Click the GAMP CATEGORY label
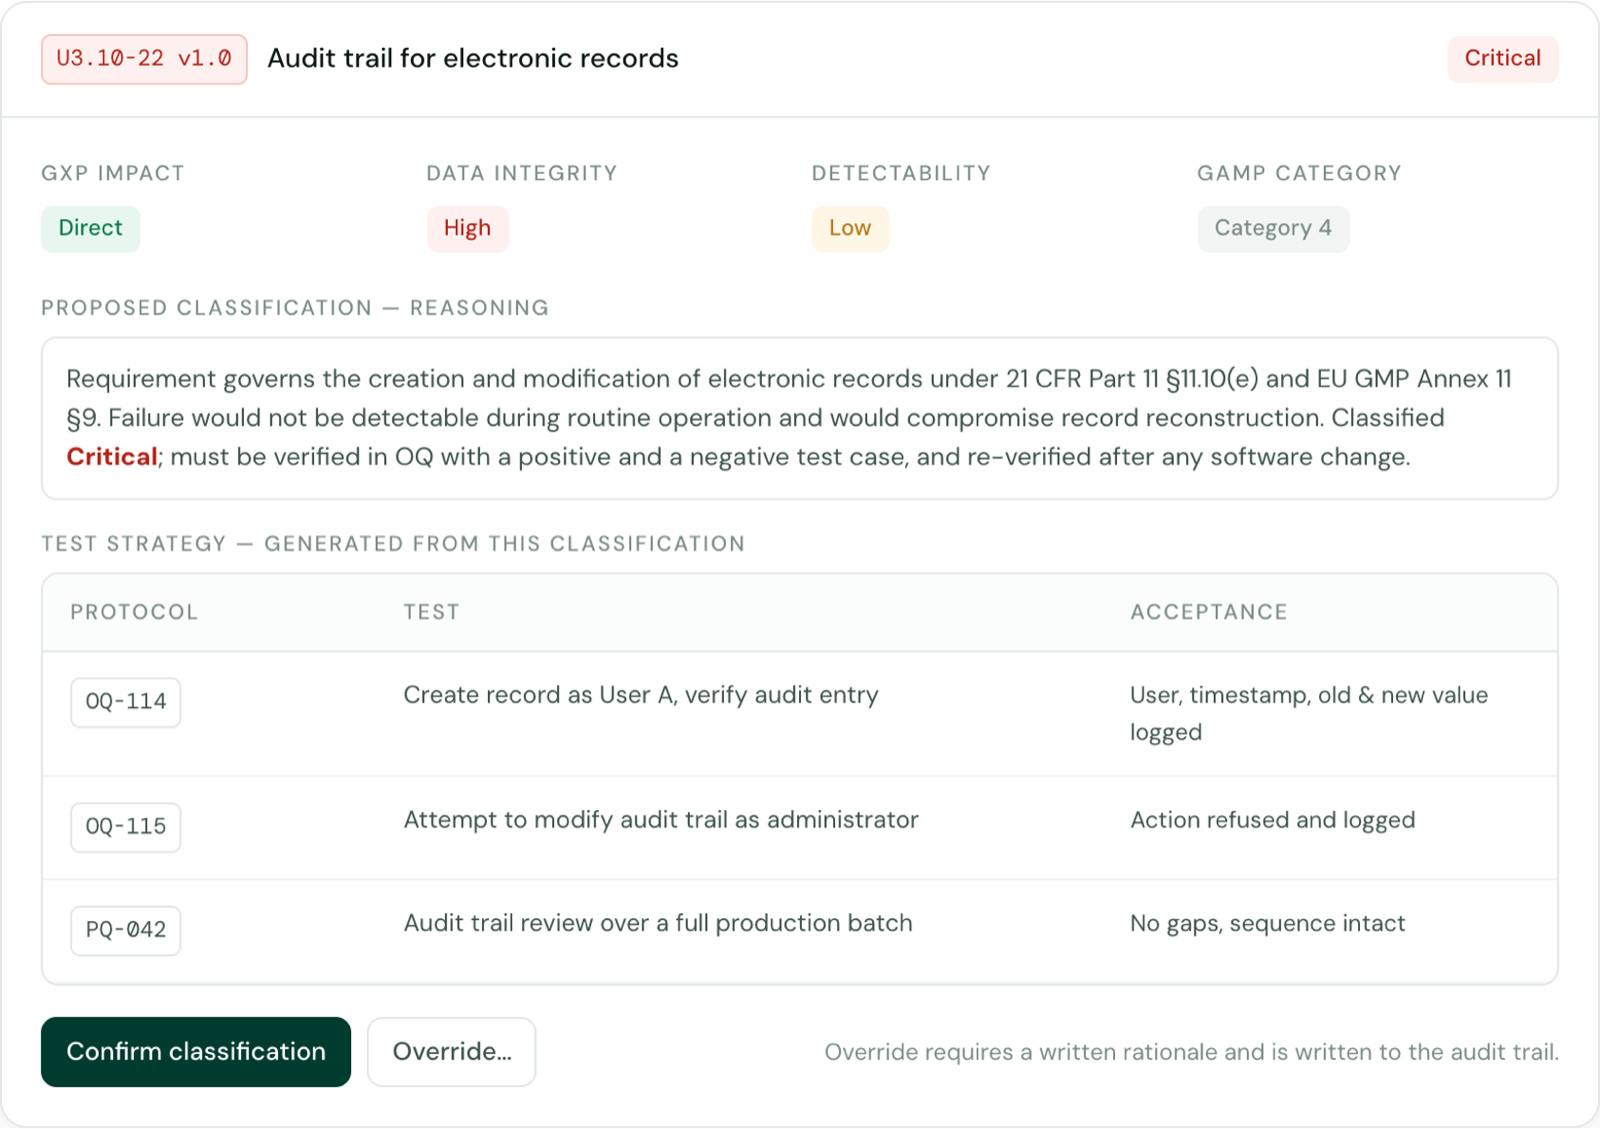1600x1129 pixels. click(x=1299, y=173)
